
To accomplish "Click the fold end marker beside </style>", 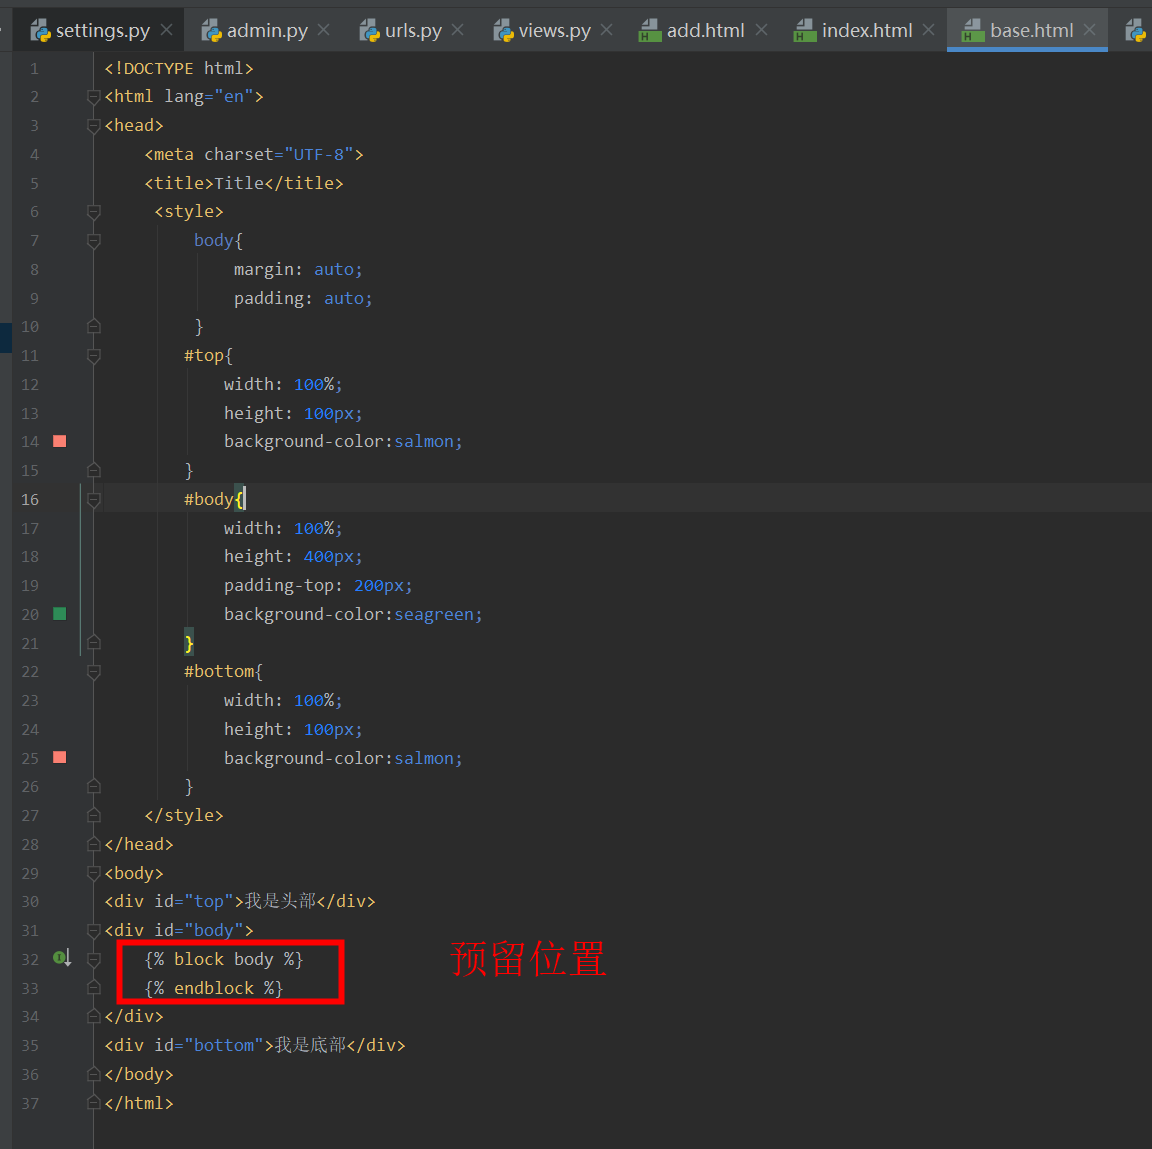I will (93, 815).
